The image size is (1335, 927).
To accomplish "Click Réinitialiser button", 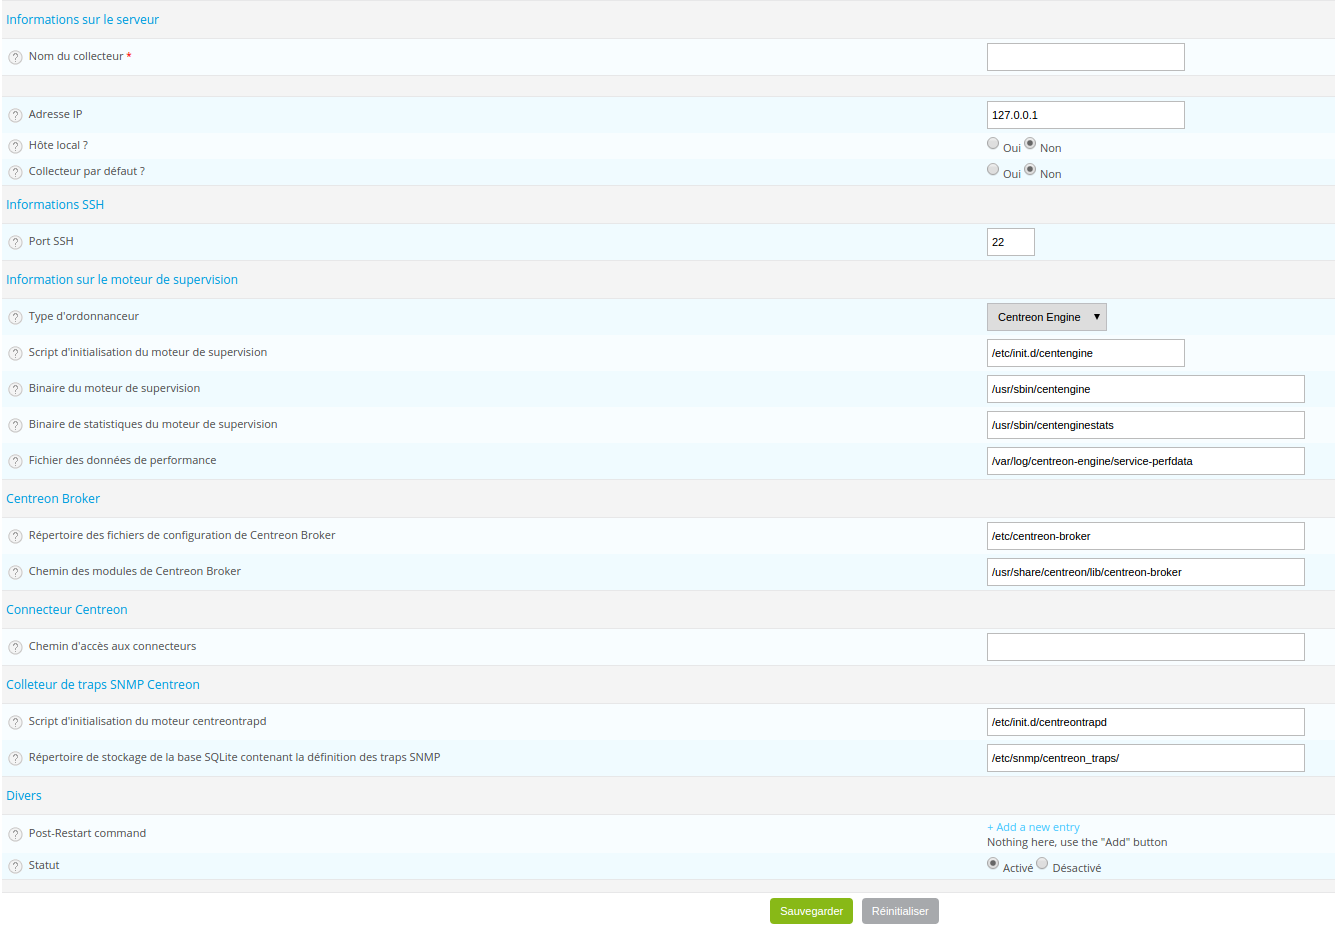I will point(900,911).
